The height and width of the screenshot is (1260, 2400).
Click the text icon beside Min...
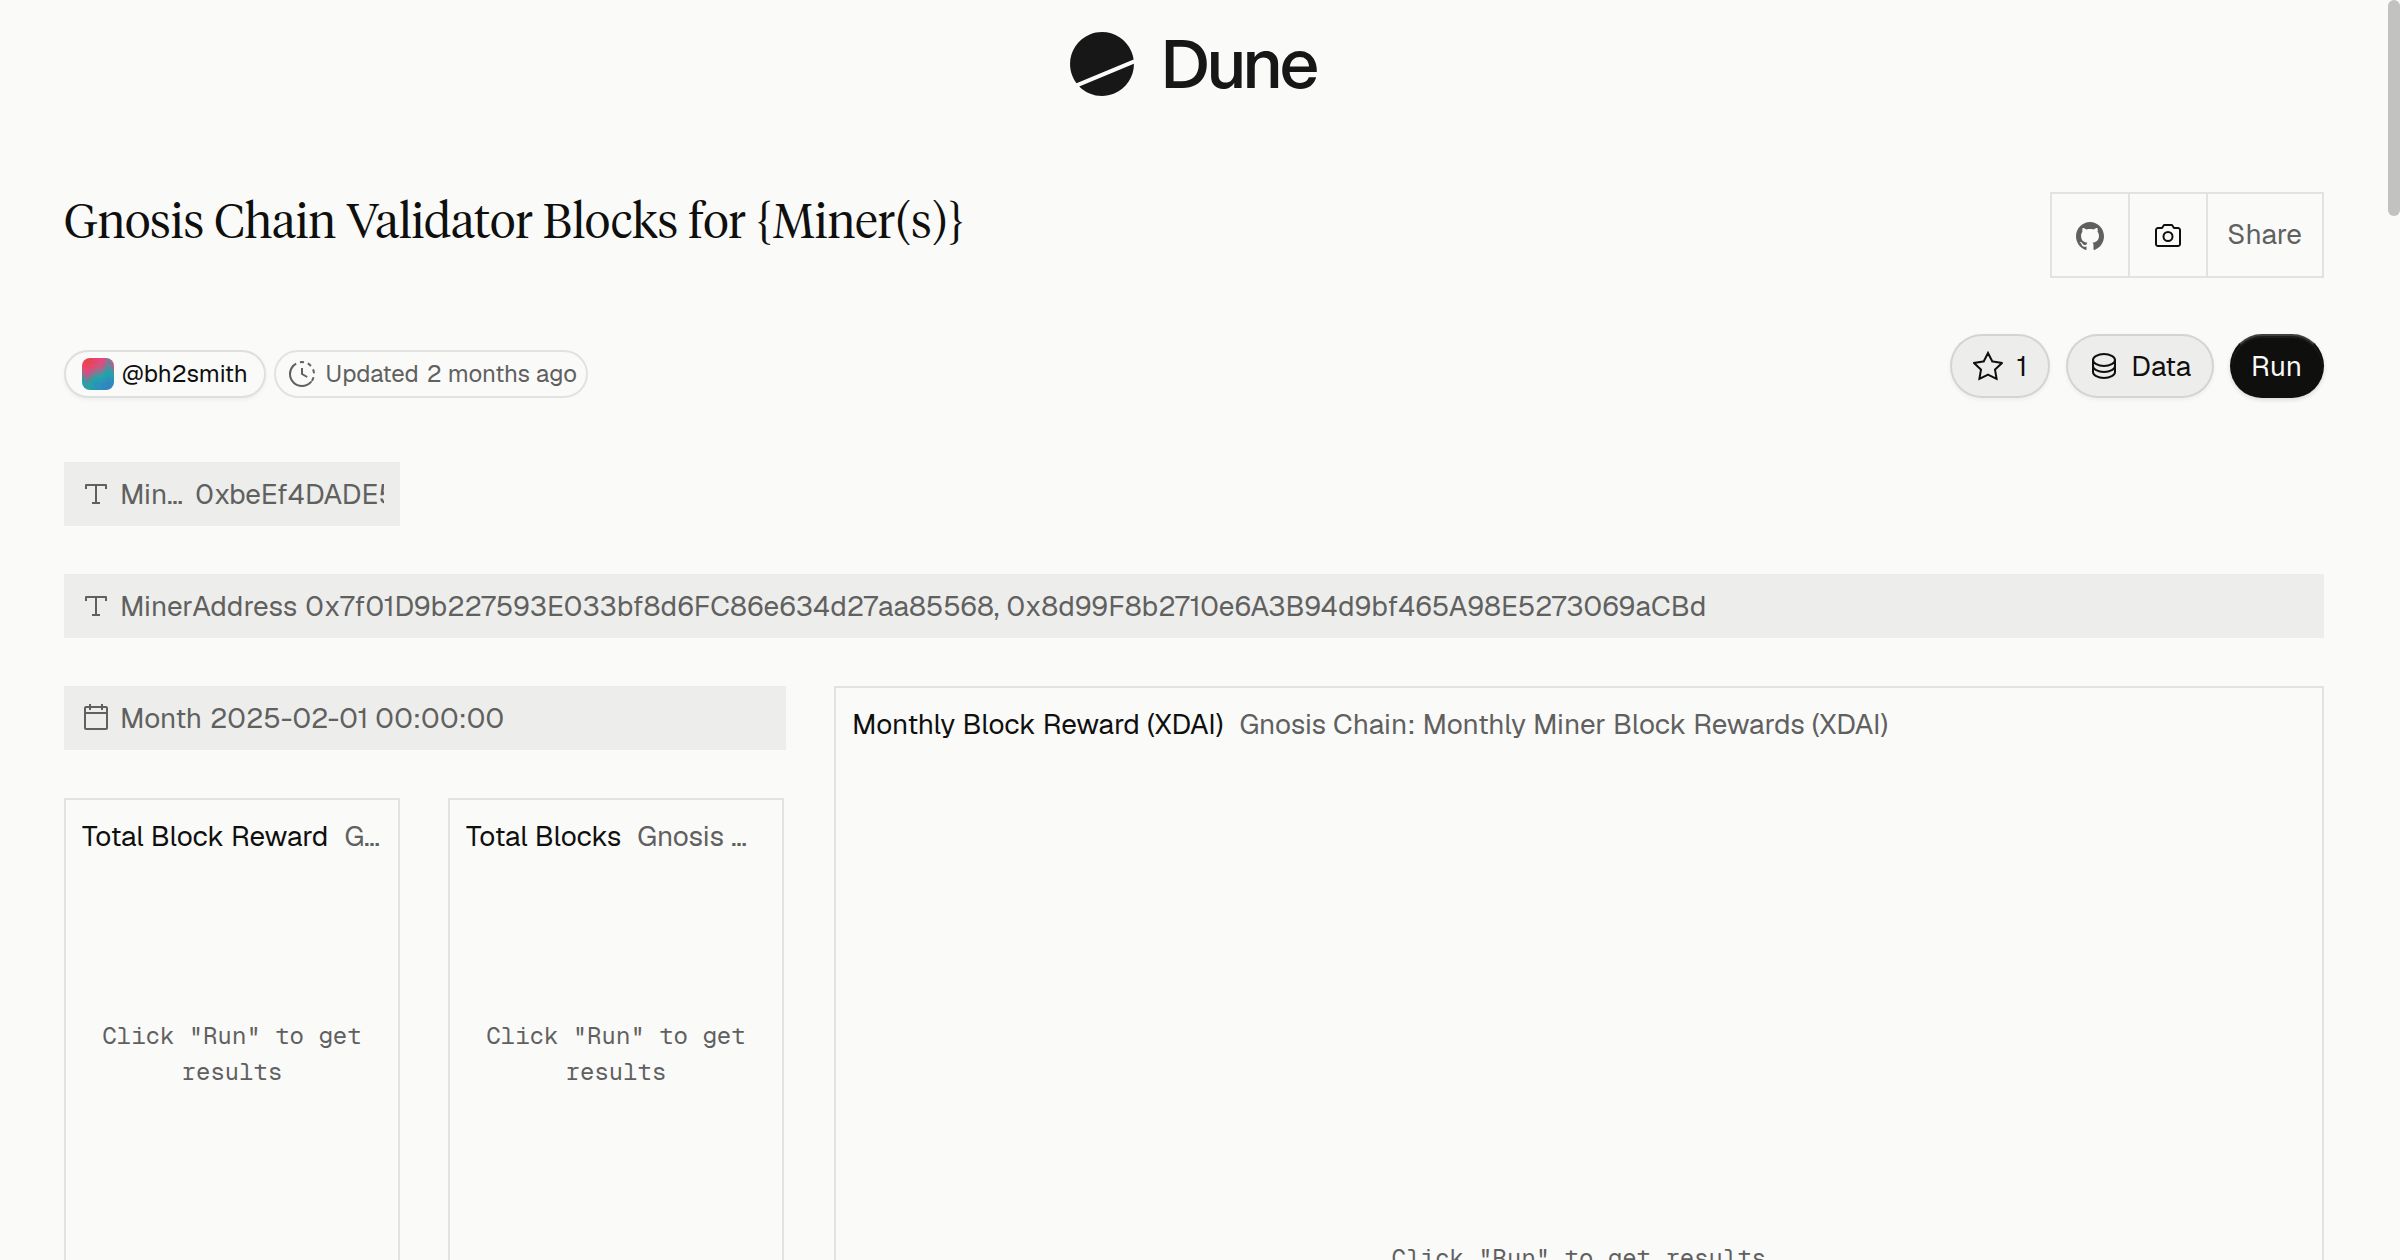96,494
